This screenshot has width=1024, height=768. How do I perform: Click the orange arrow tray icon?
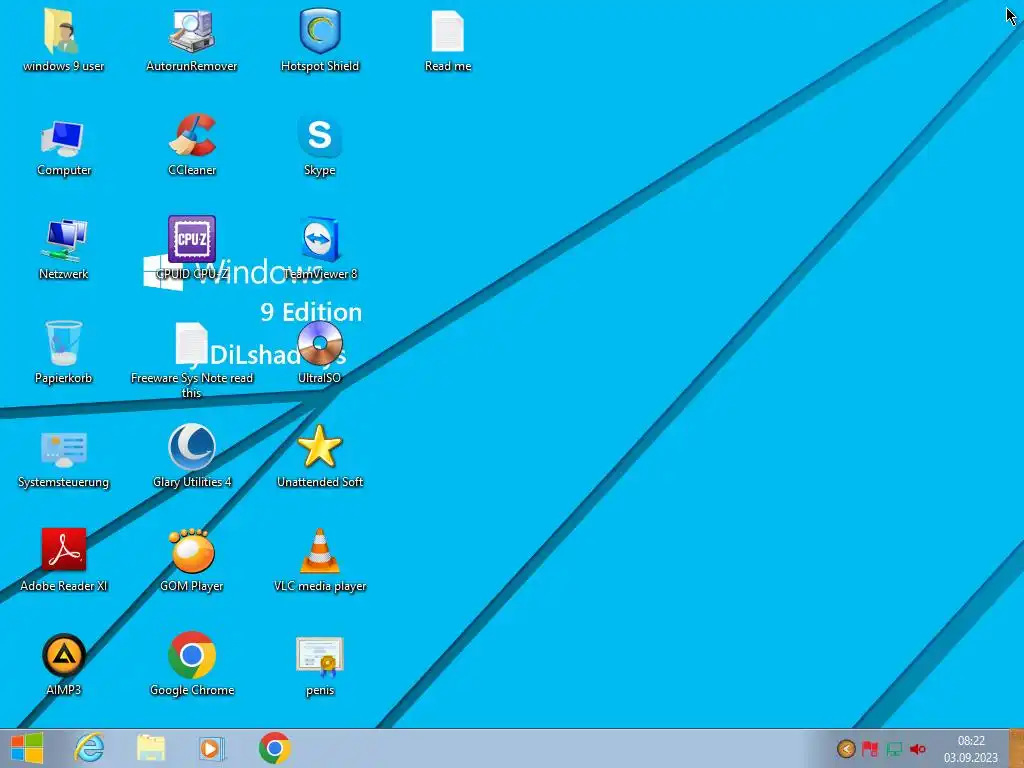point(846,749)
